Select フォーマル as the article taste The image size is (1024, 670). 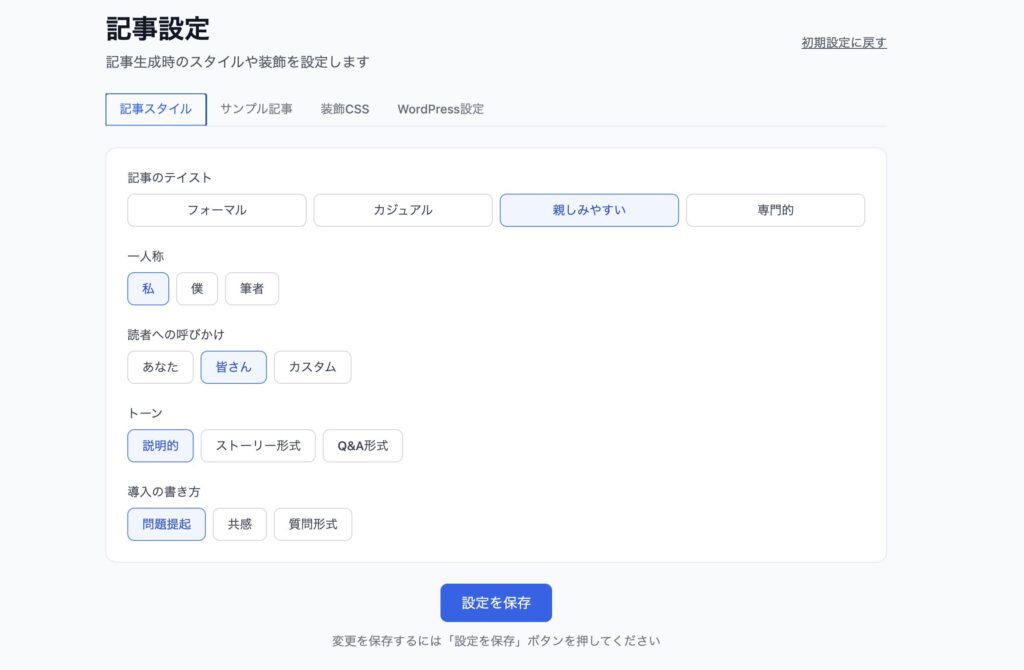216,210
